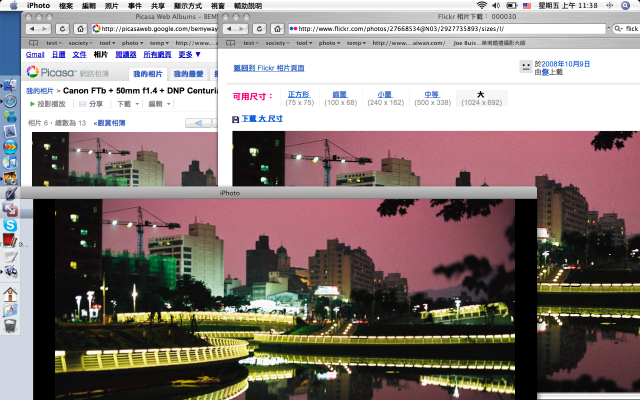This screenshot has height=400, width=640.
Task: Open the 編輯 menu in menu bar
Action: point(89,6)
